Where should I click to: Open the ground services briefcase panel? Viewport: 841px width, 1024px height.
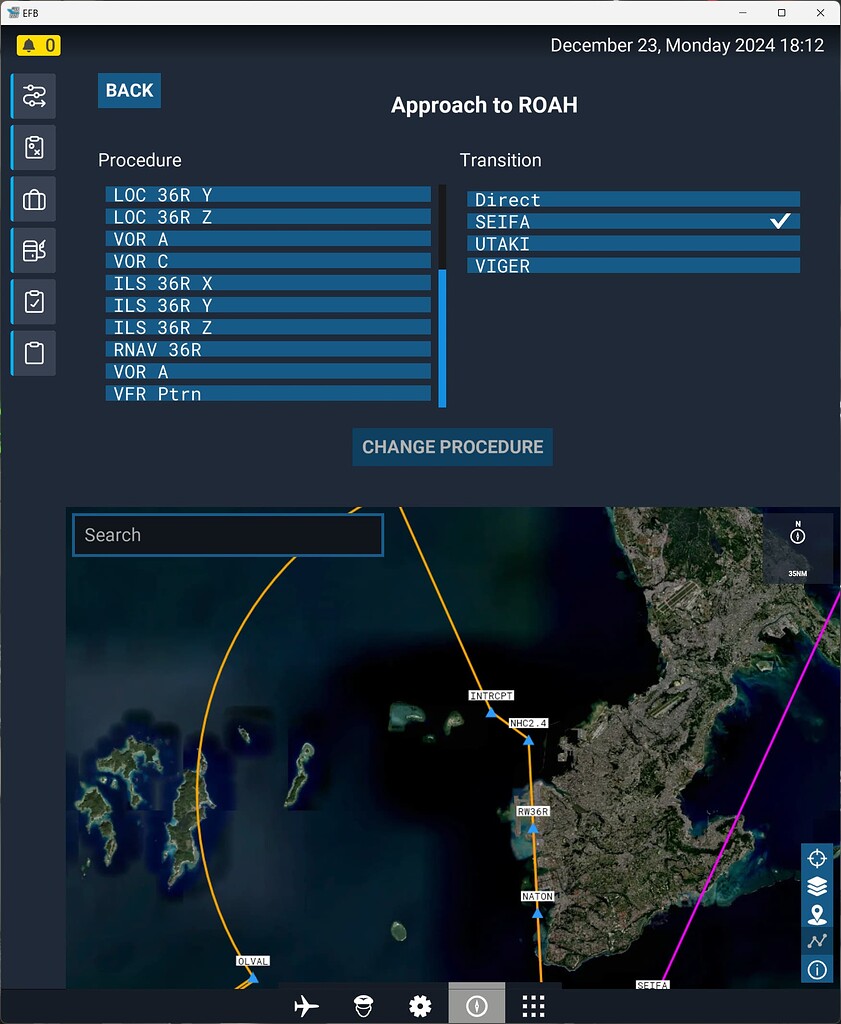pos(33,199)
